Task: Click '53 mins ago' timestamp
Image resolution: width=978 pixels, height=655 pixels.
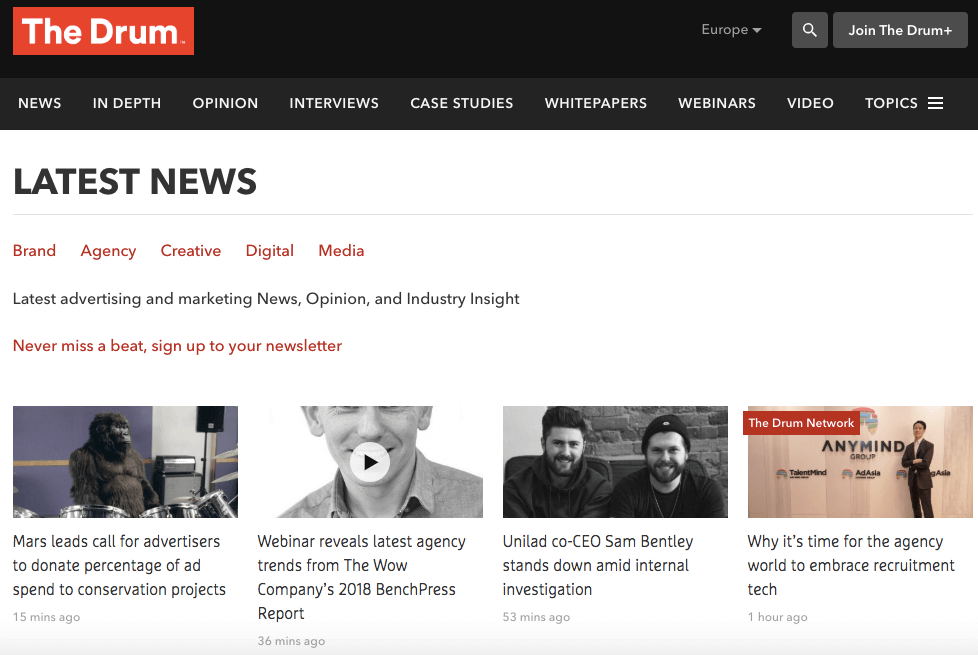Action: tap(536, 617)
